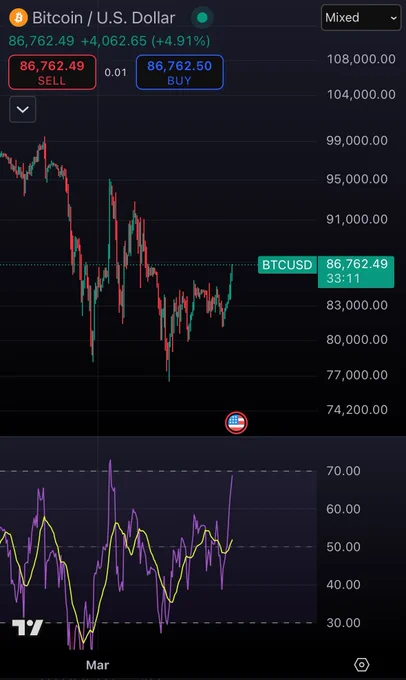Click the 83,000.00 price axis label
406x680 pixels.
[357, 305]
